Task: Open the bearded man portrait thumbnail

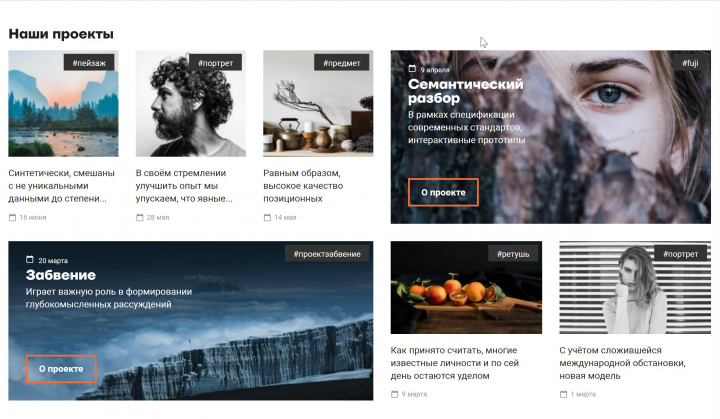Action: [x=191, y=103]
